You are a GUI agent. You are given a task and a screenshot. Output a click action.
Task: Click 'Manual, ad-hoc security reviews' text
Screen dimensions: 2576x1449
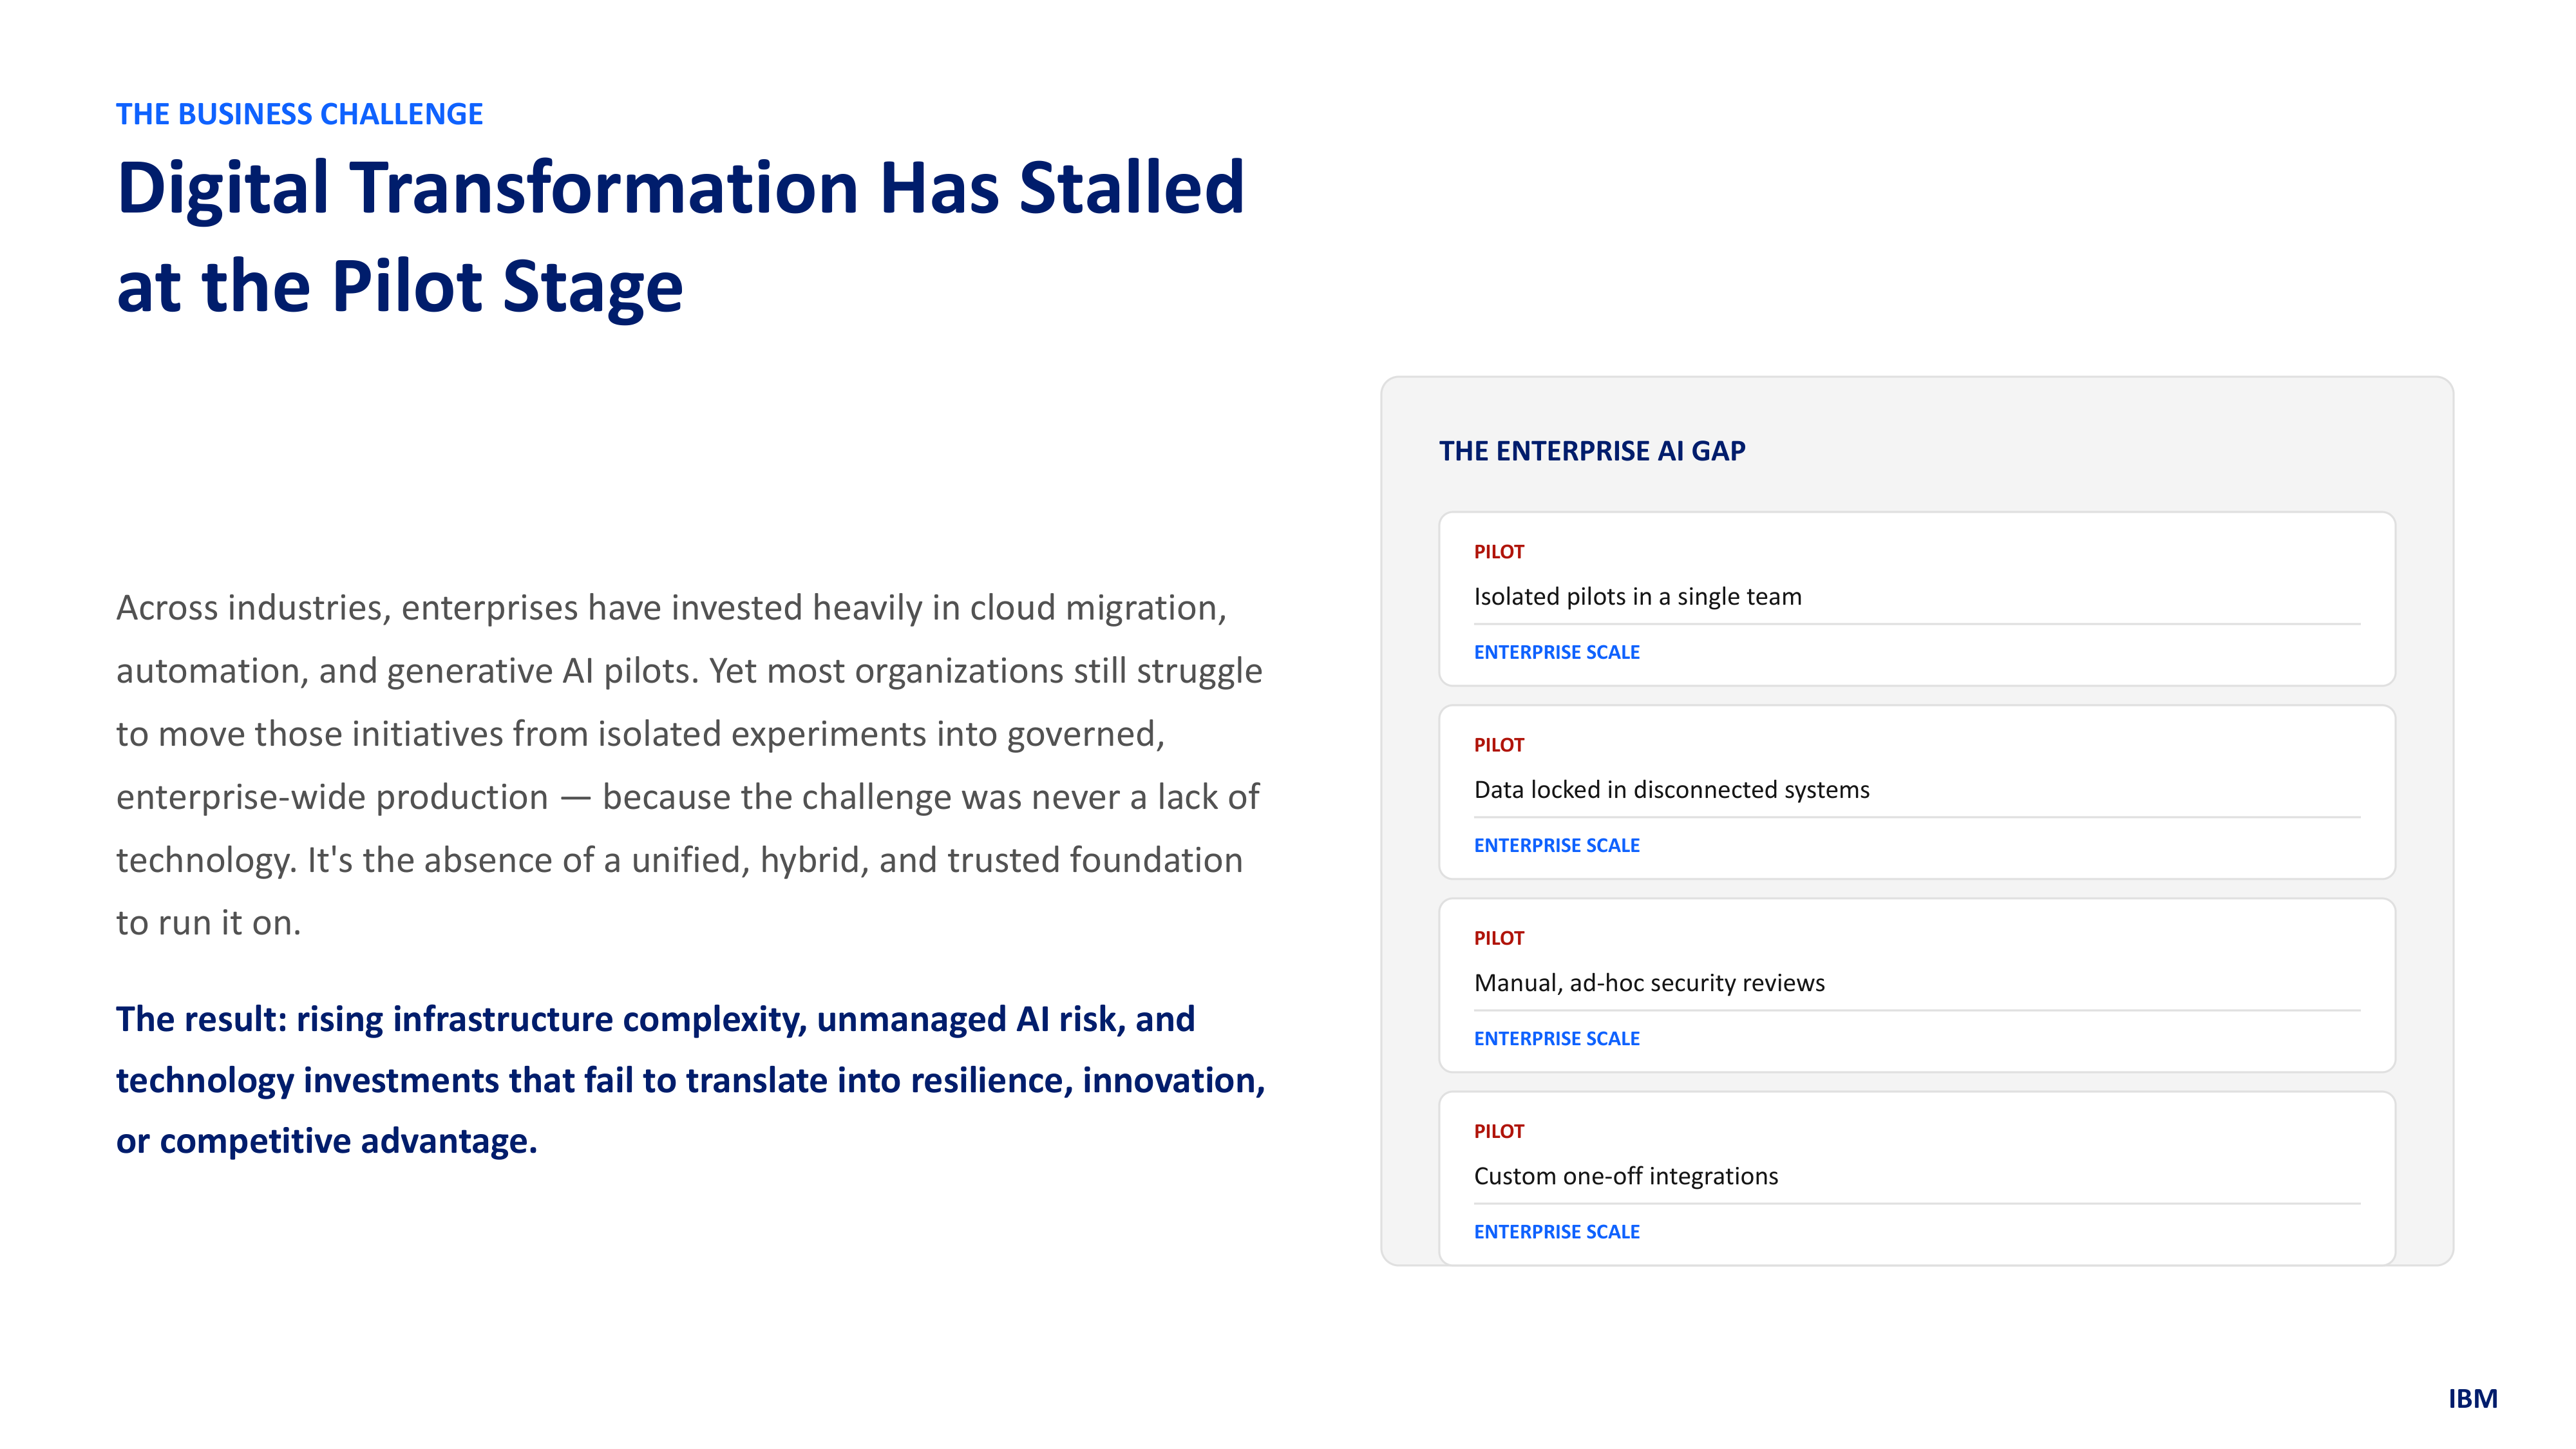pyautogui.click(x=1649, y=983)
